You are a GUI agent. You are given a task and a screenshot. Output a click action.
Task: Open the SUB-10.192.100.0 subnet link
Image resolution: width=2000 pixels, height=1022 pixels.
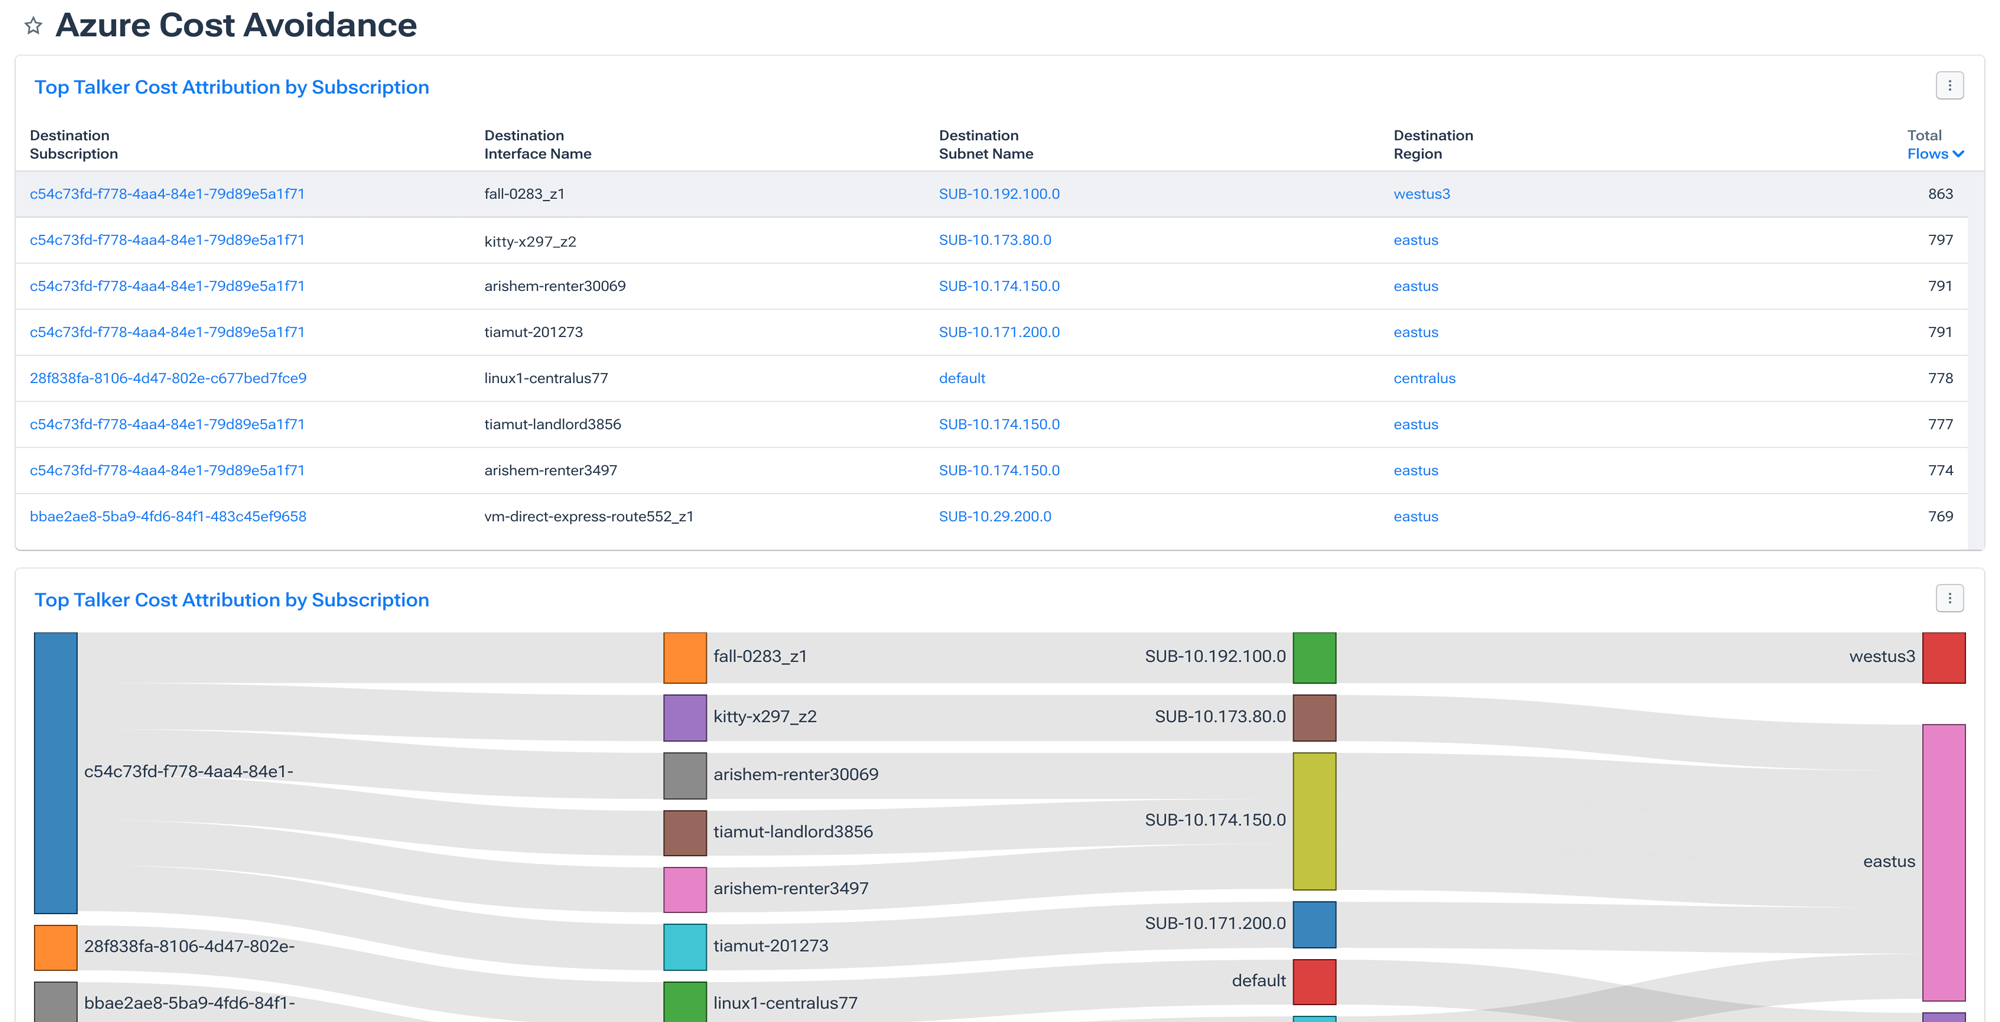[999, 194]
